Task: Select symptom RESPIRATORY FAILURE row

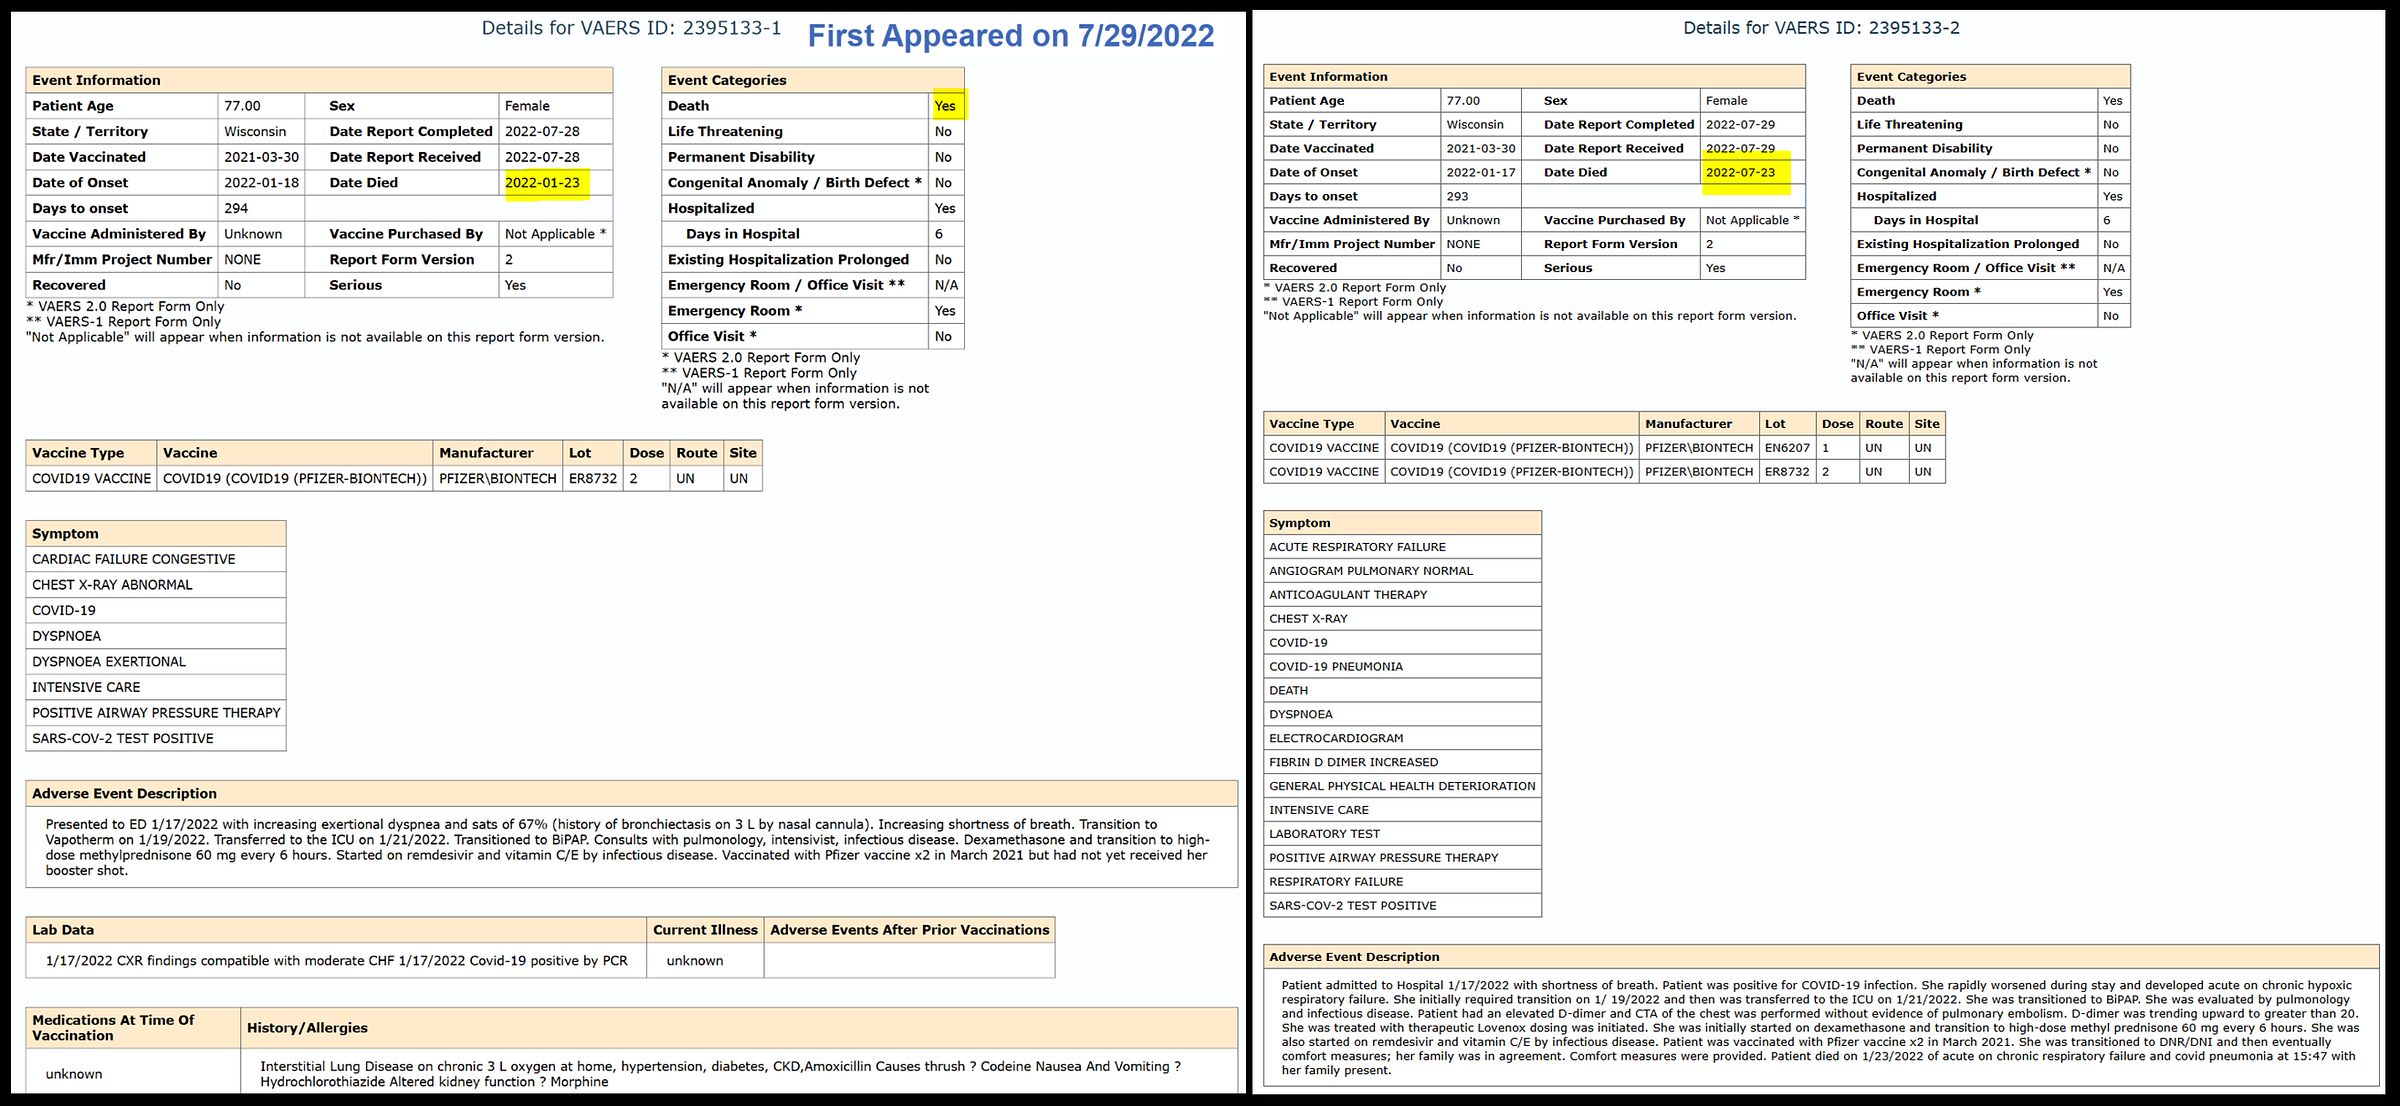Action: [x=1402, y=882]
